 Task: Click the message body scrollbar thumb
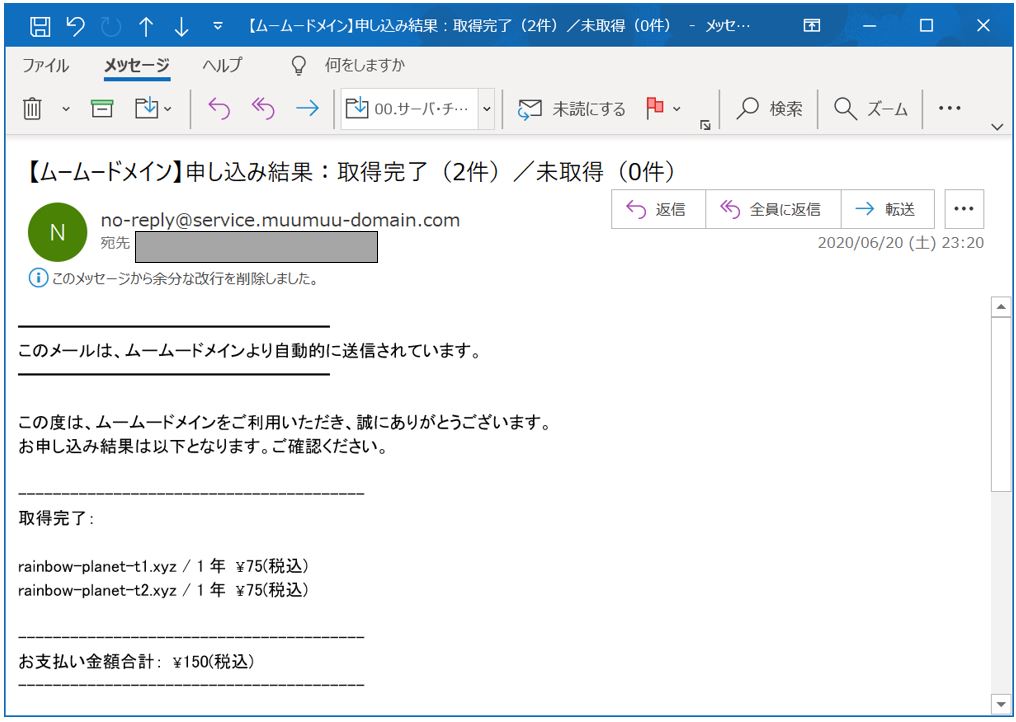pyautogui.click(x=1001, y=404)
